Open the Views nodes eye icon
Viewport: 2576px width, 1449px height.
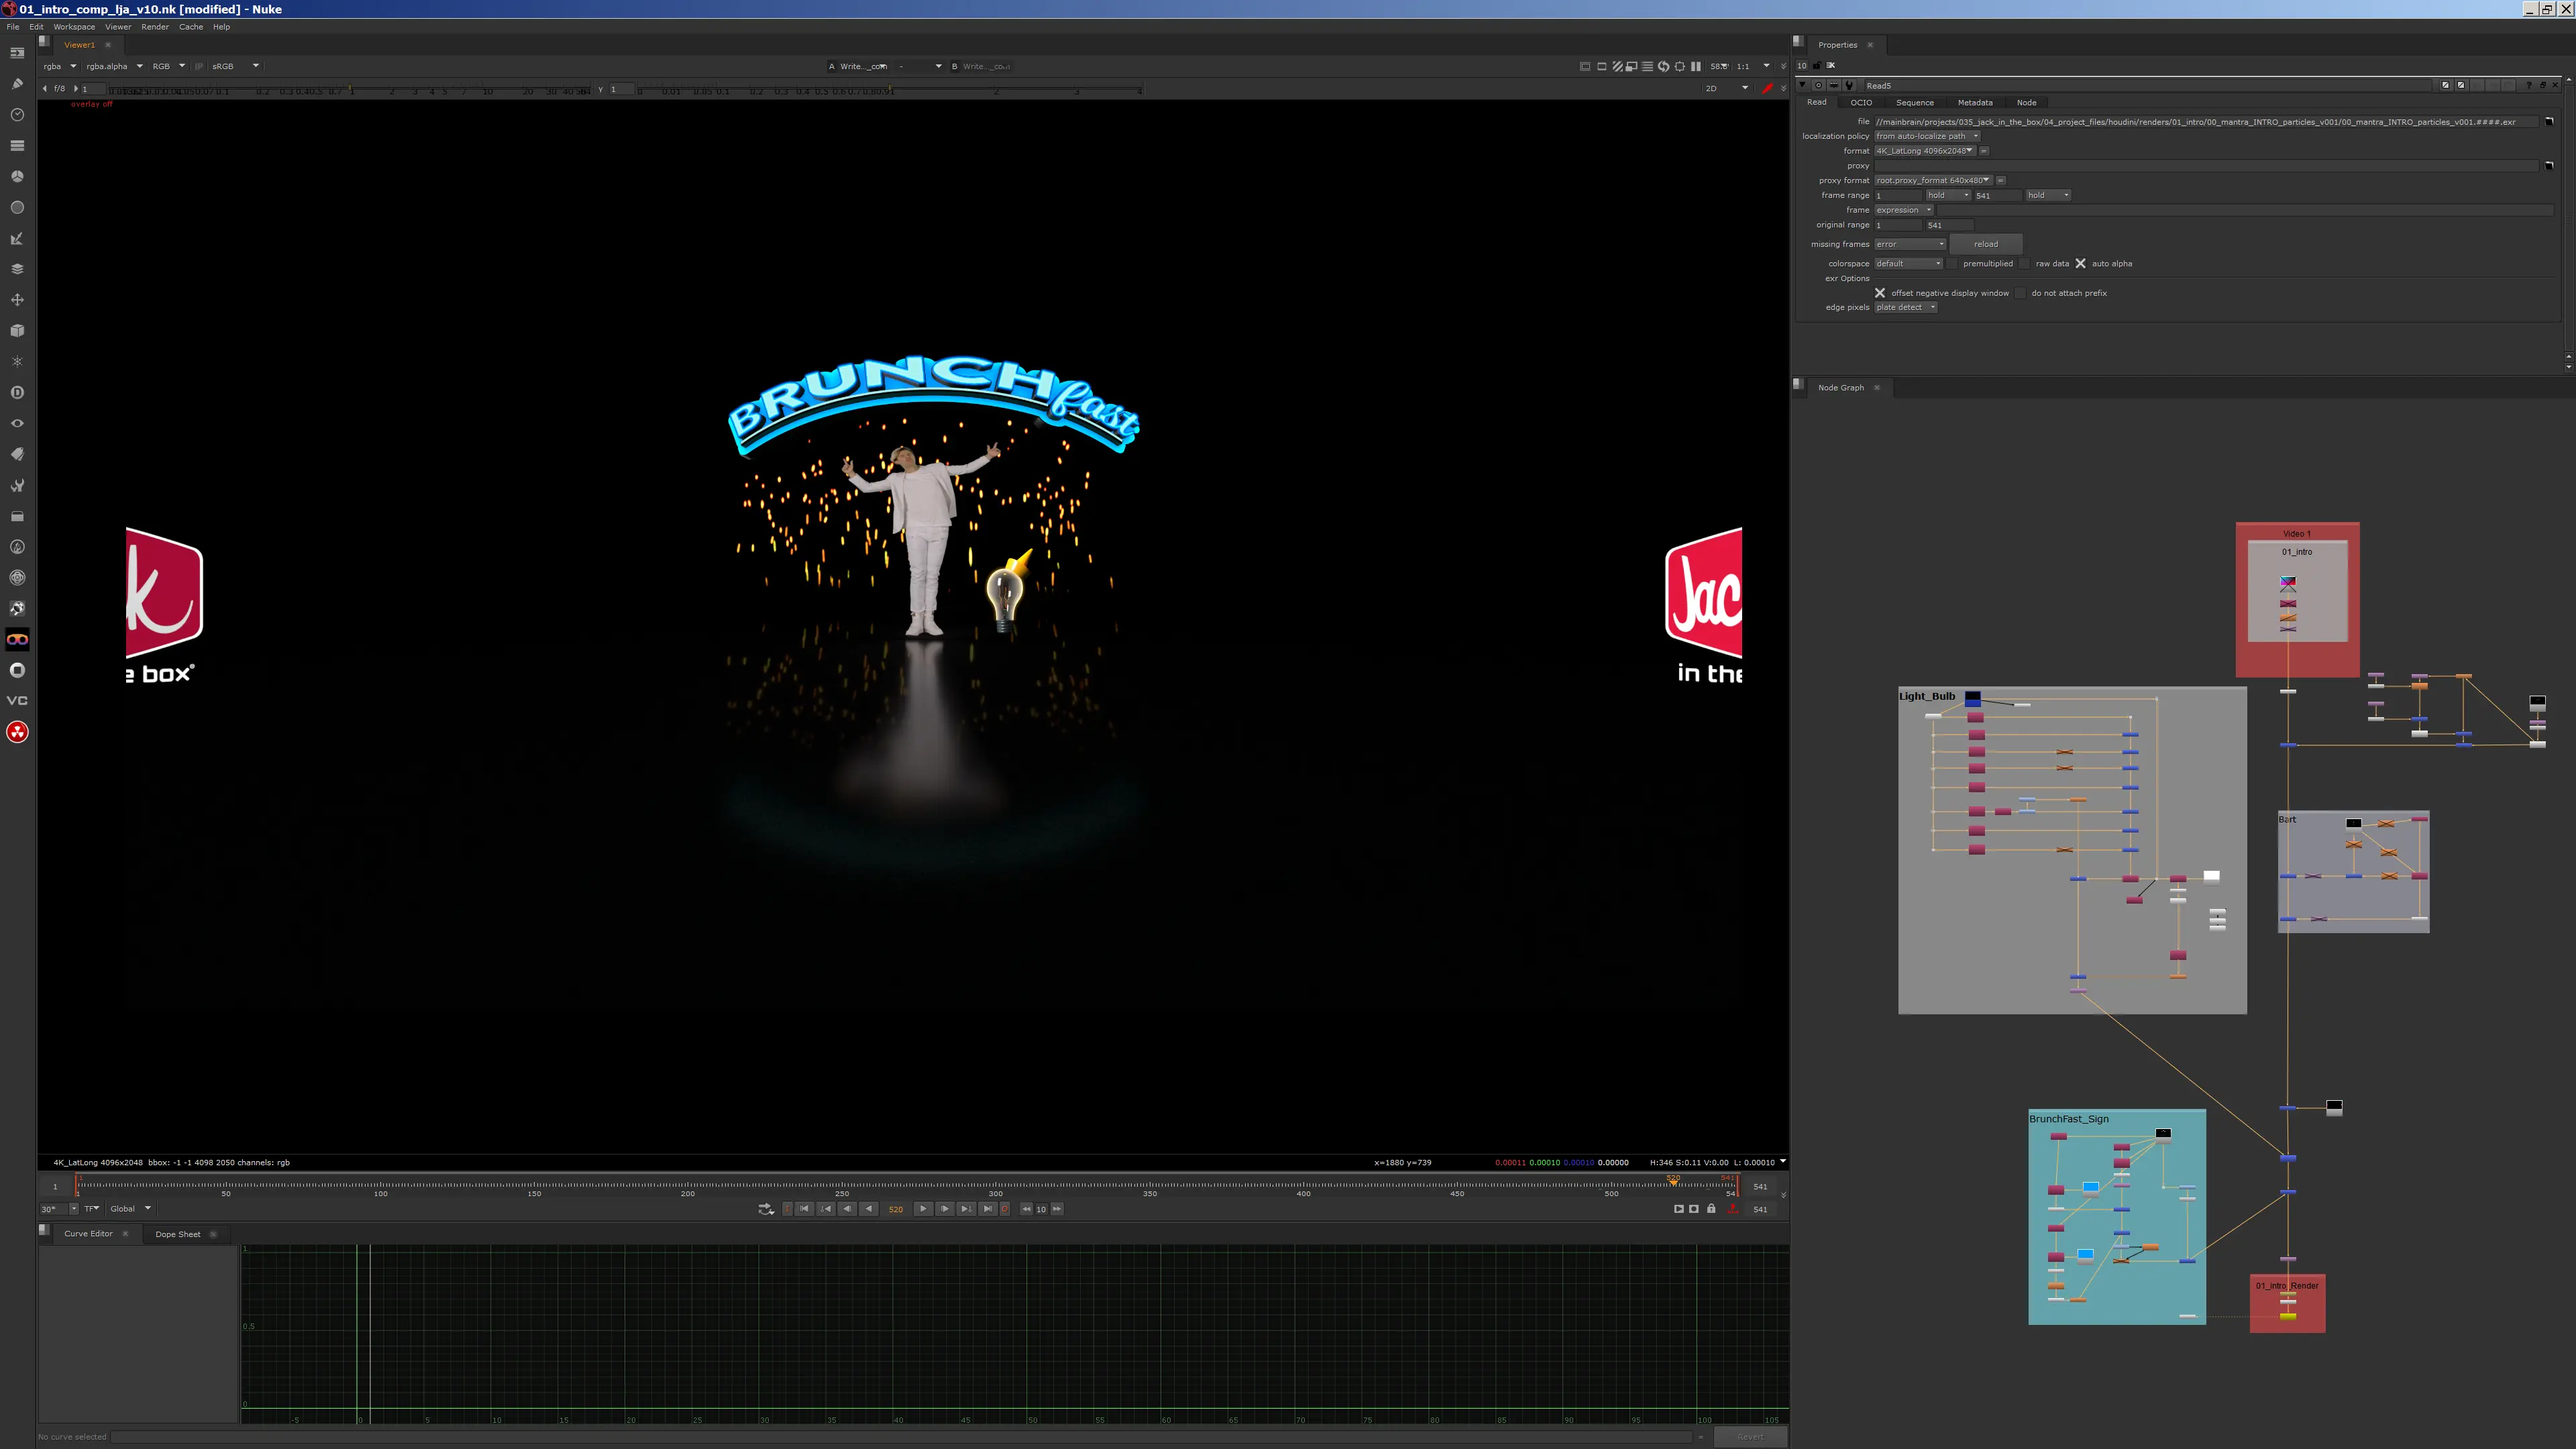click(17, 423)
